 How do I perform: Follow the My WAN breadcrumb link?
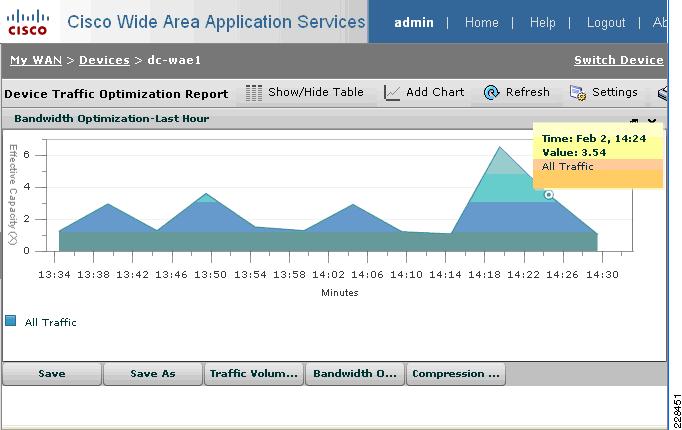(36, 60)
